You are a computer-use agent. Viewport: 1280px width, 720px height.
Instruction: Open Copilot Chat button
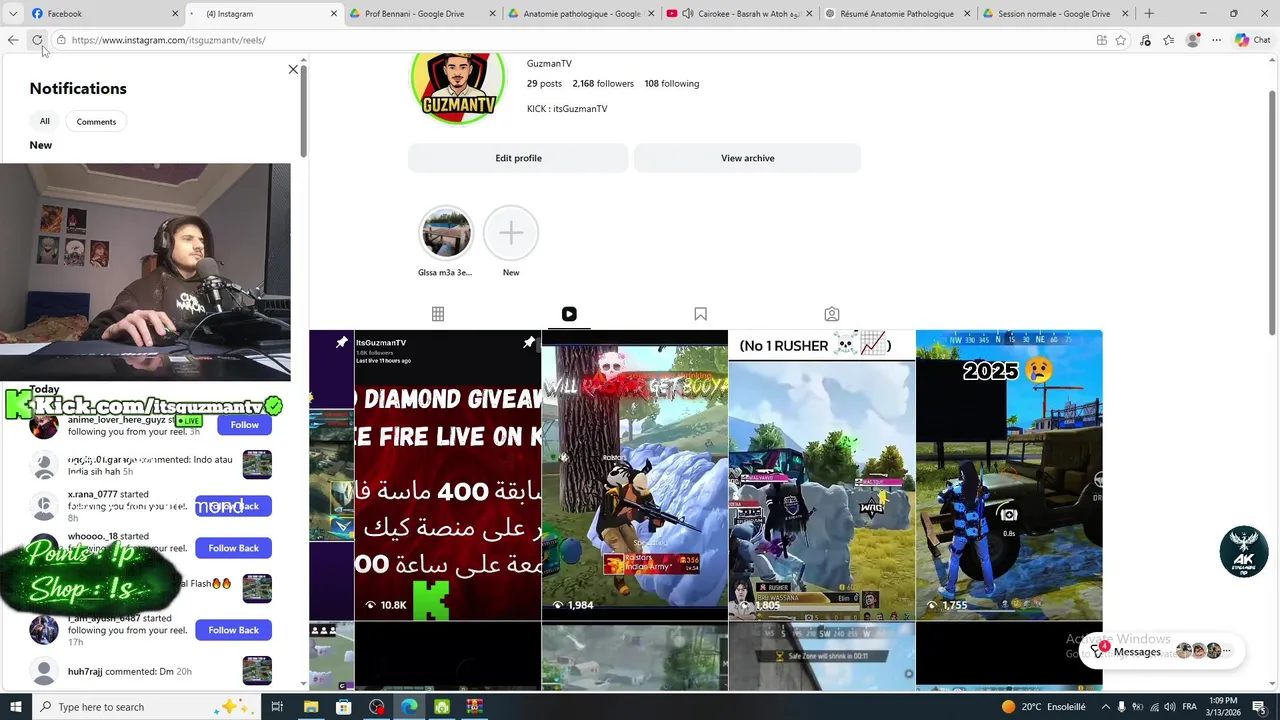coord(1252,40)
